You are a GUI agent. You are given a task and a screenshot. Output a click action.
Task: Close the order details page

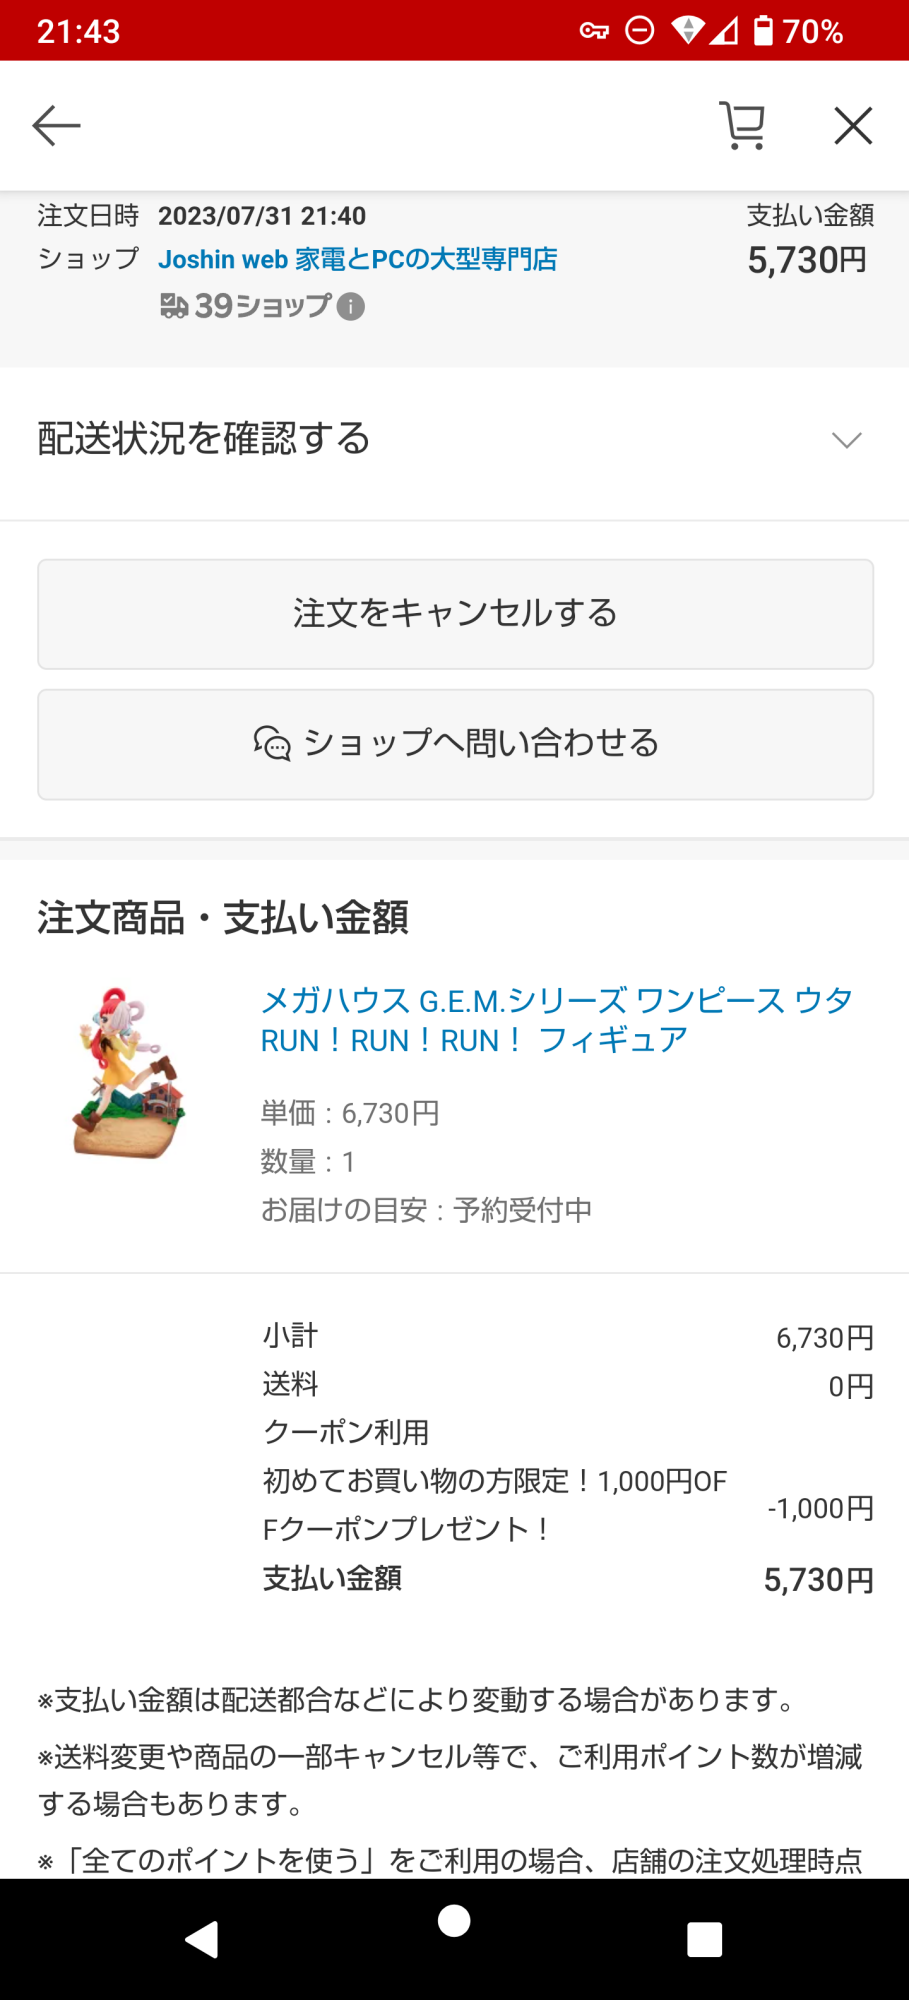pos(853,126)
